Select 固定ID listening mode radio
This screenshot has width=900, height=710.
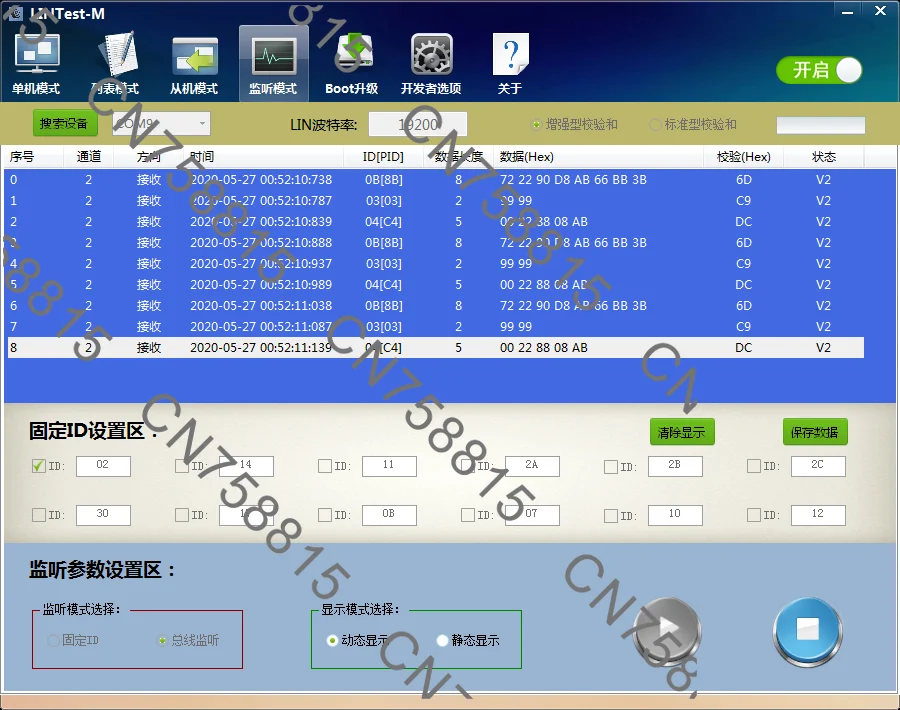[x=53, y=640]
